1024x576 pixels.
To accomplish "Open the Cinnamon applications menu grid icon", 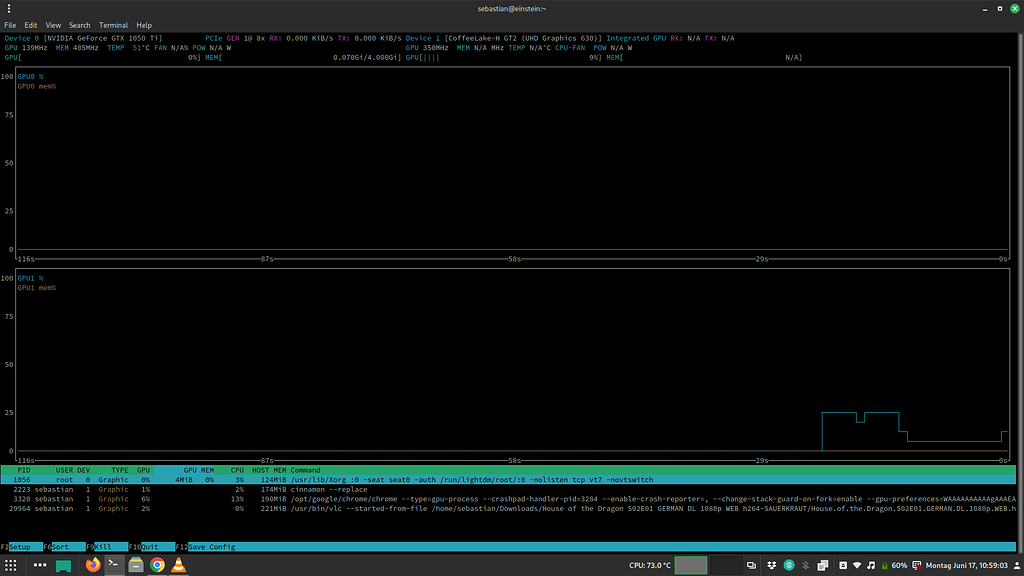I will pos(11,564).
